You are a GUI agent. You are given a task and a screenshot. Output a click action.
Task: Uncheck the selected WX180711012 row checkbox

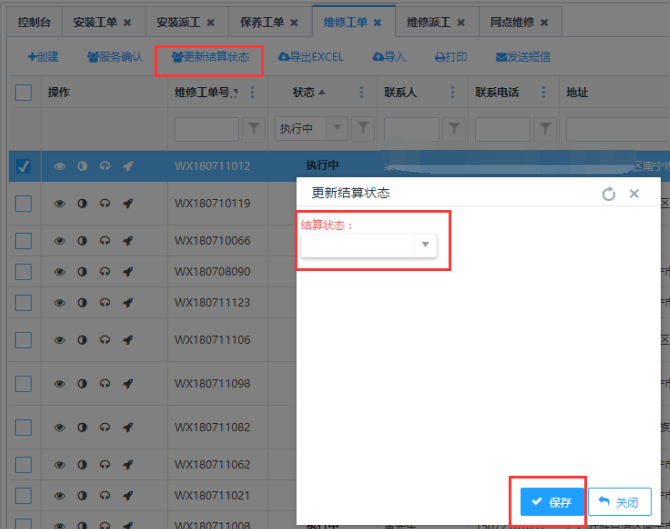(23, 166)
